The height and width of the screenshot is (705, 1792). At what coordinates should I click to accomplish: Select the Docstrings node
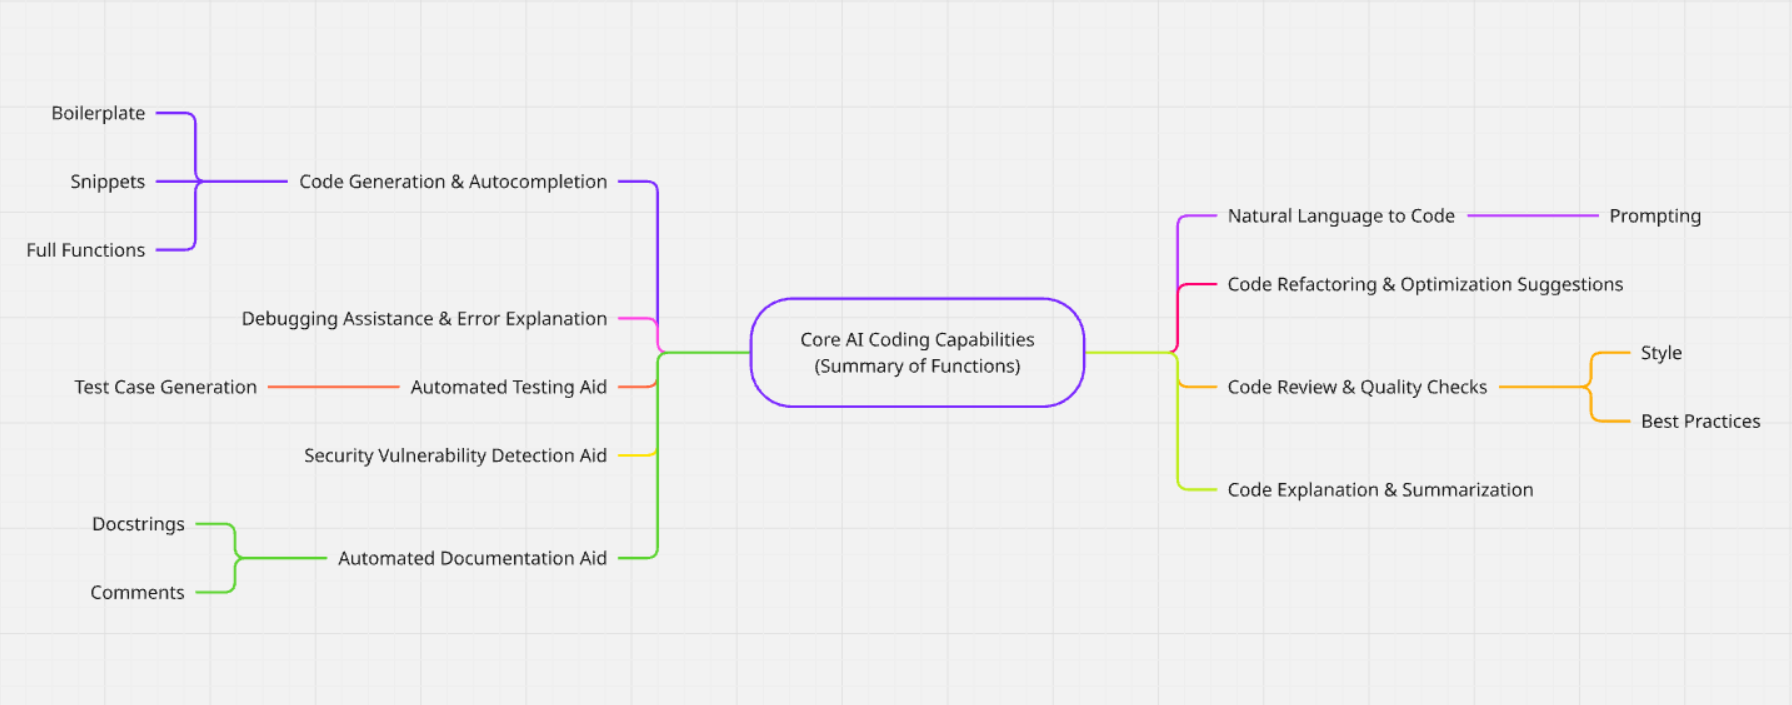click(x=138, y=524)
